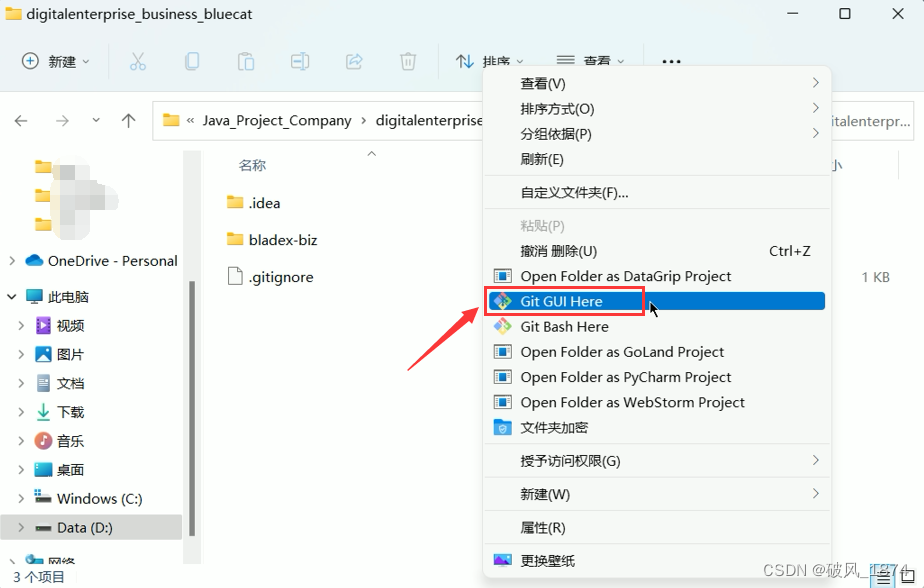Click the navigation pane scrollbar
The height and width of the screenshot is (588, 924).
(192, 407)
